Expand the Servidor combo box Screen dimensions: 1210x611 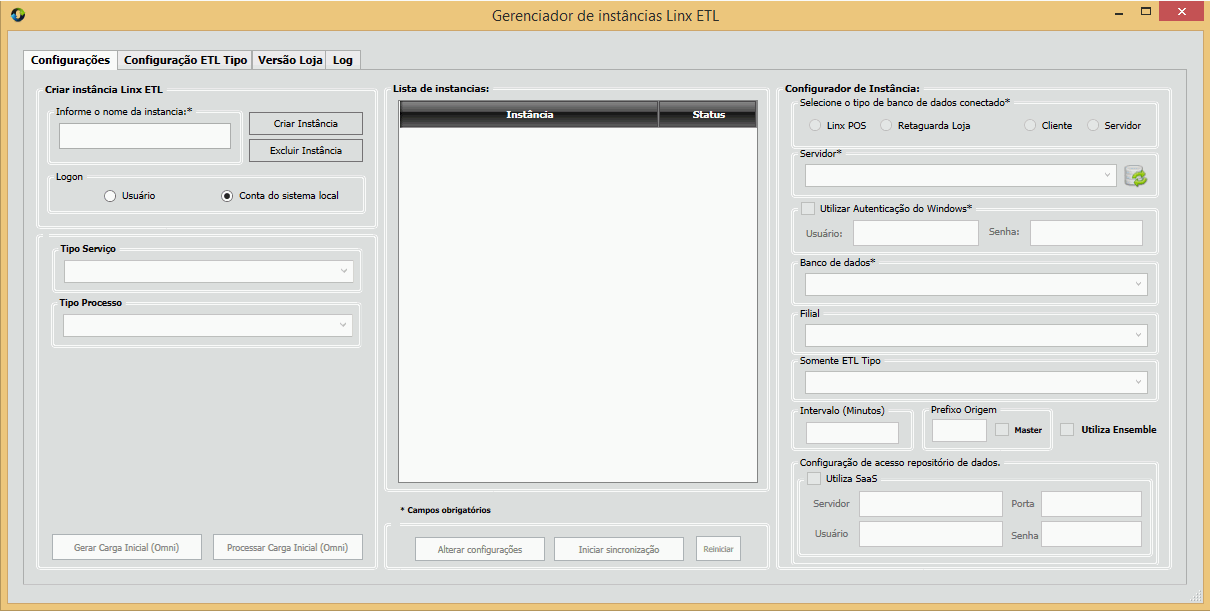click(960, 175)
